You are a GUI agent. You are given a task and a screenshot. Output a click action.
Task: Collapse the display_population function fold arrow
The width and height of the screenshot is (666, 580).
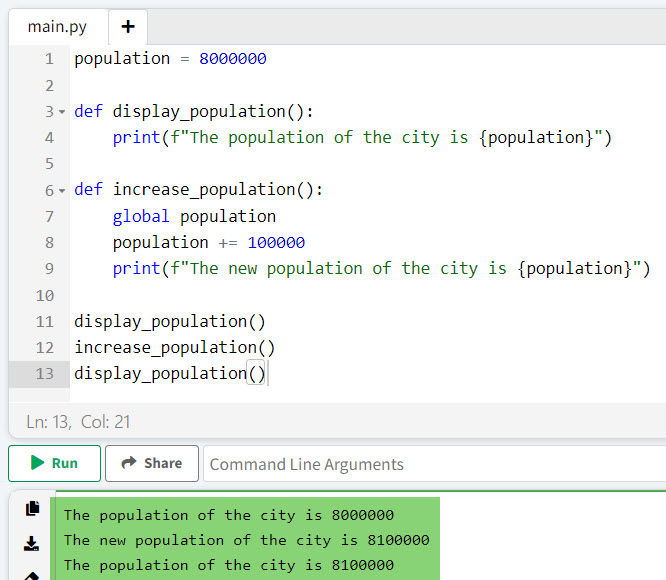(x=62, y=112)
